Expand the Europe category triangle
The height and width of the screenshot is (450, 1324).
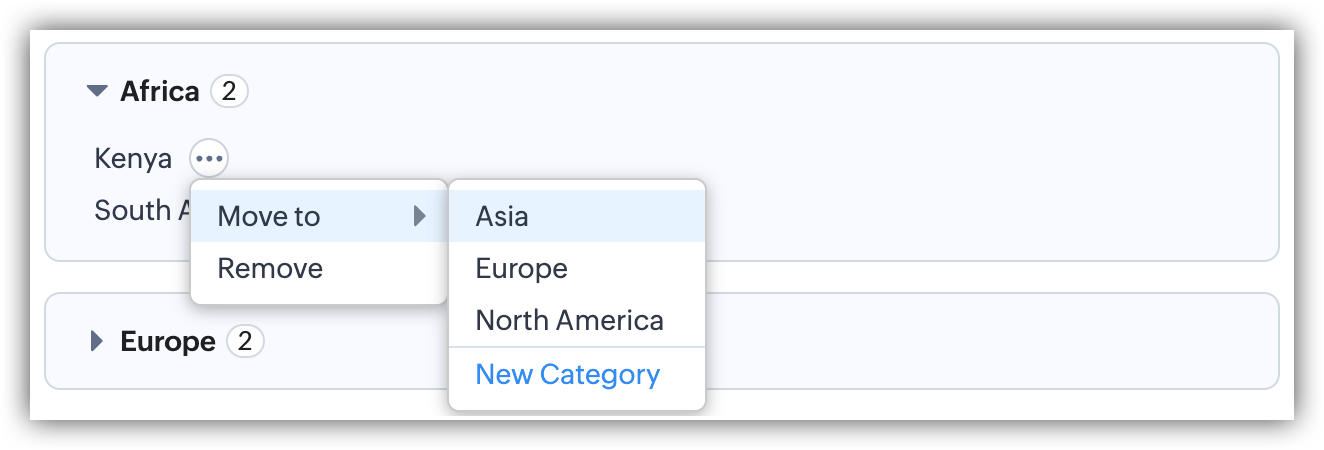(x=97, y=342)
